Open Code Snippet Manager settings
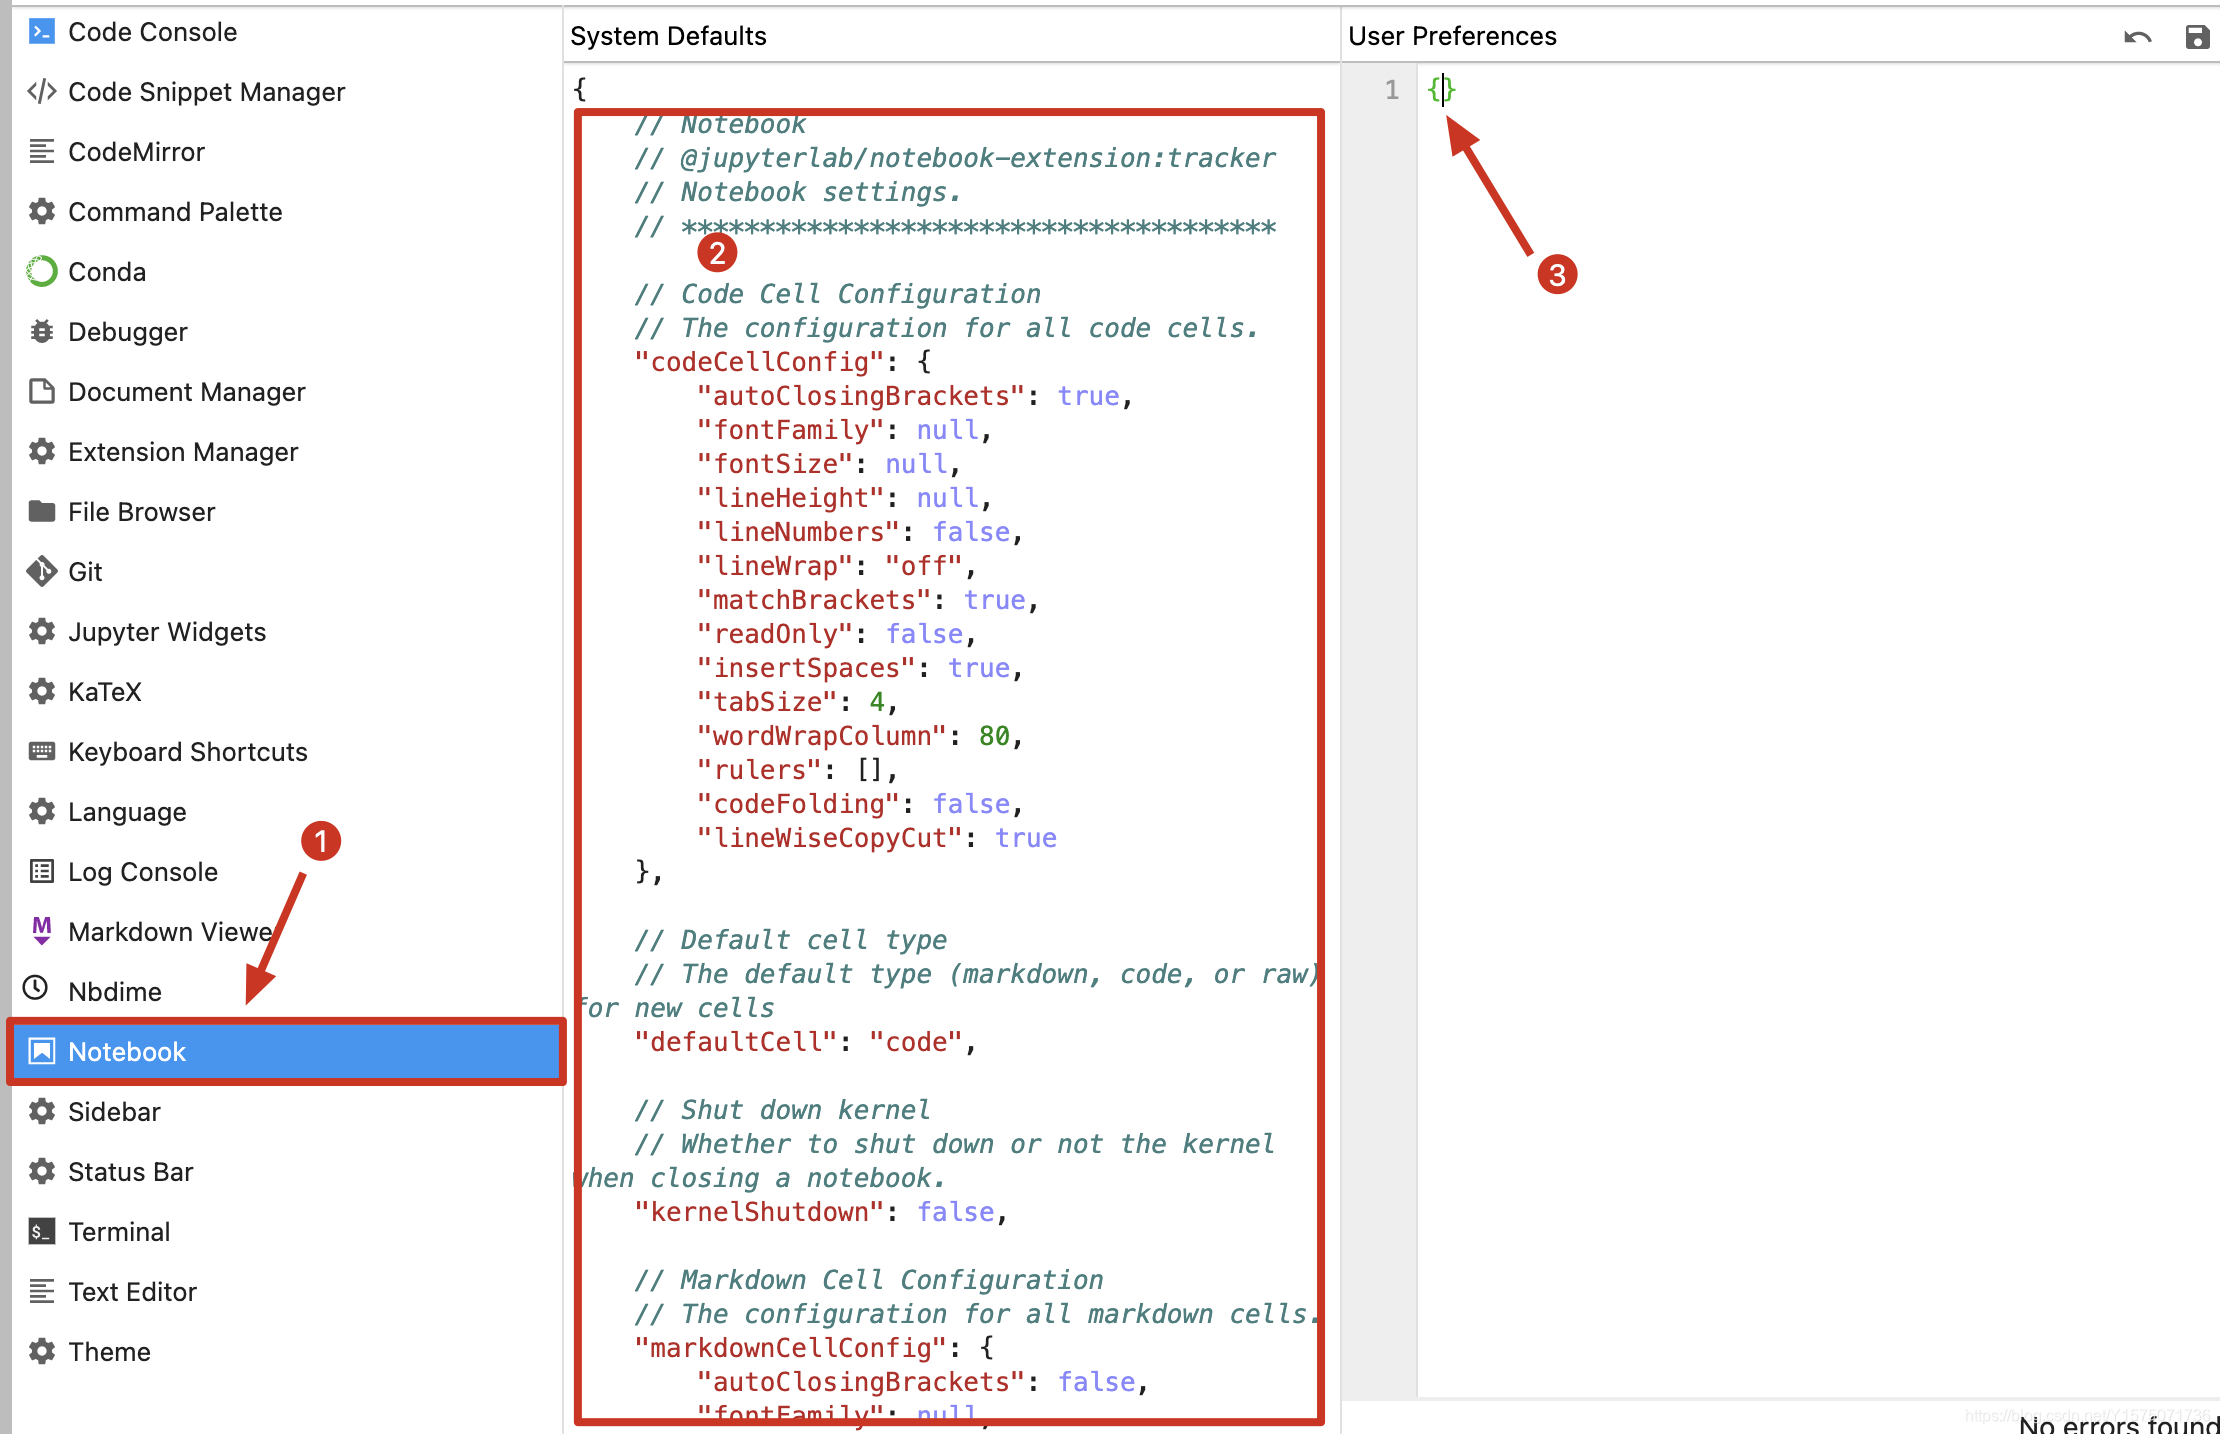The width and height of the screenshot is (2220, 1434). [206, 92]
